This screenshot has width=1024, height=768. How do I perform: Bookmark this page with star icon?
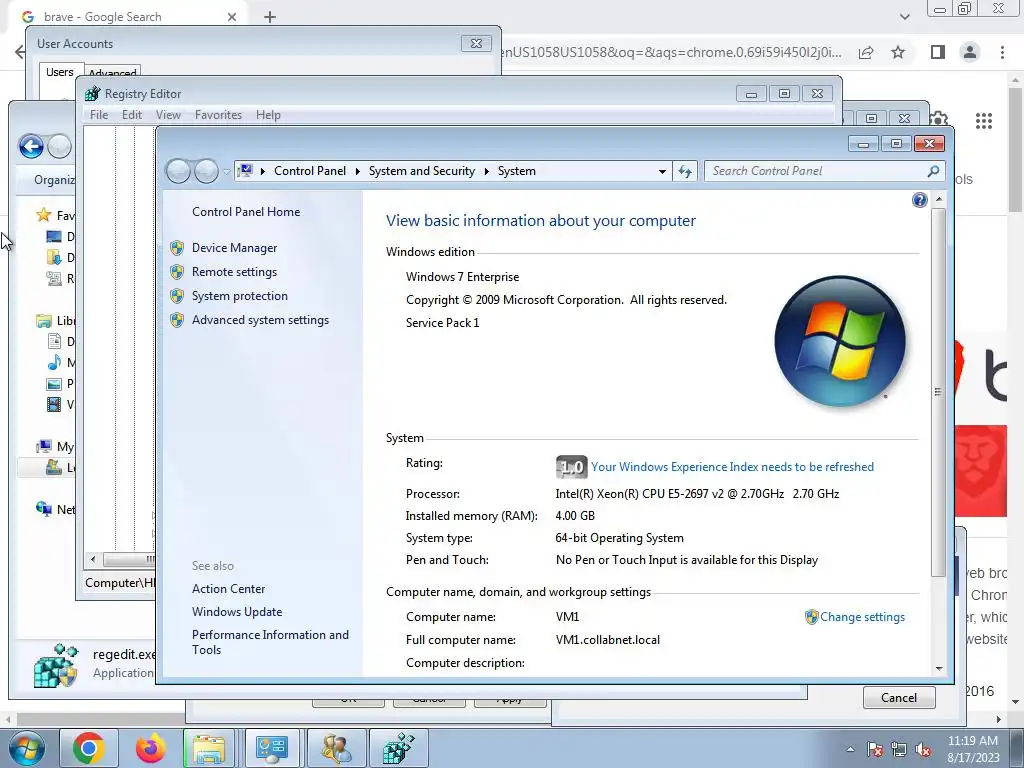click(x=898, y=52)
